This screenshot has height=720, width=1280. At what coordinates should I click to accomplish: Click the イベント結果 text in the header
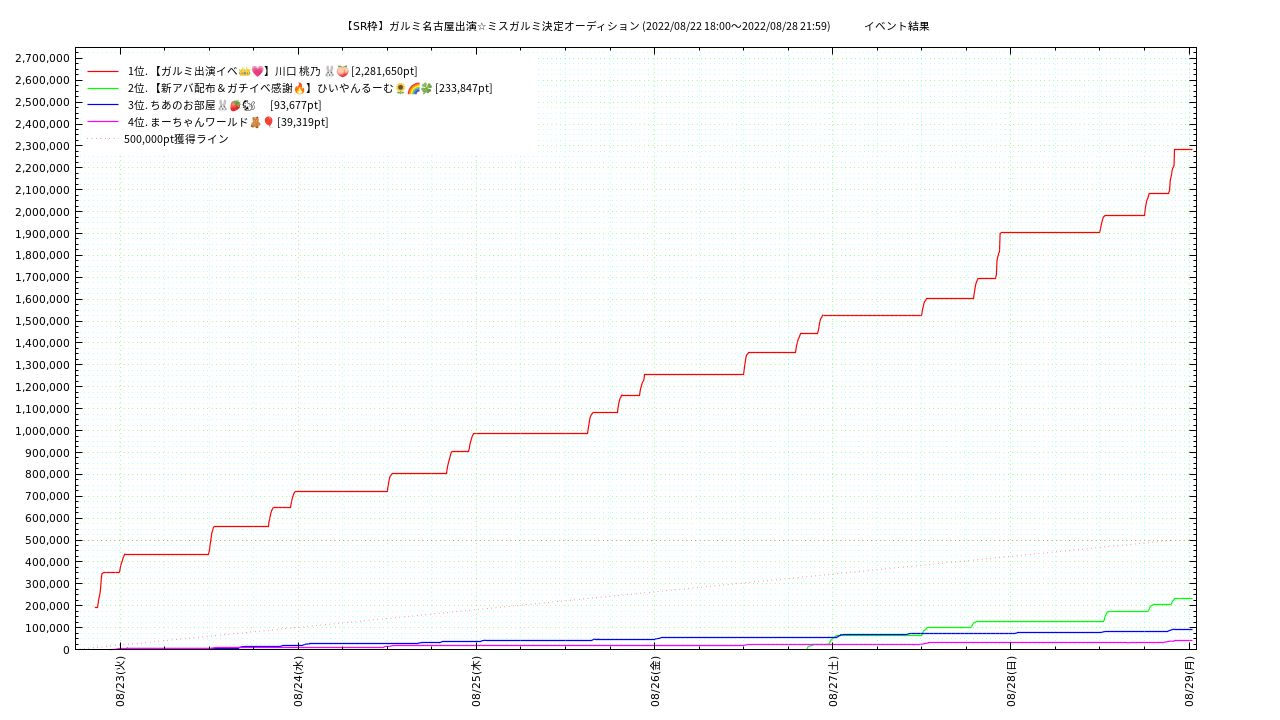click(896, 26)
